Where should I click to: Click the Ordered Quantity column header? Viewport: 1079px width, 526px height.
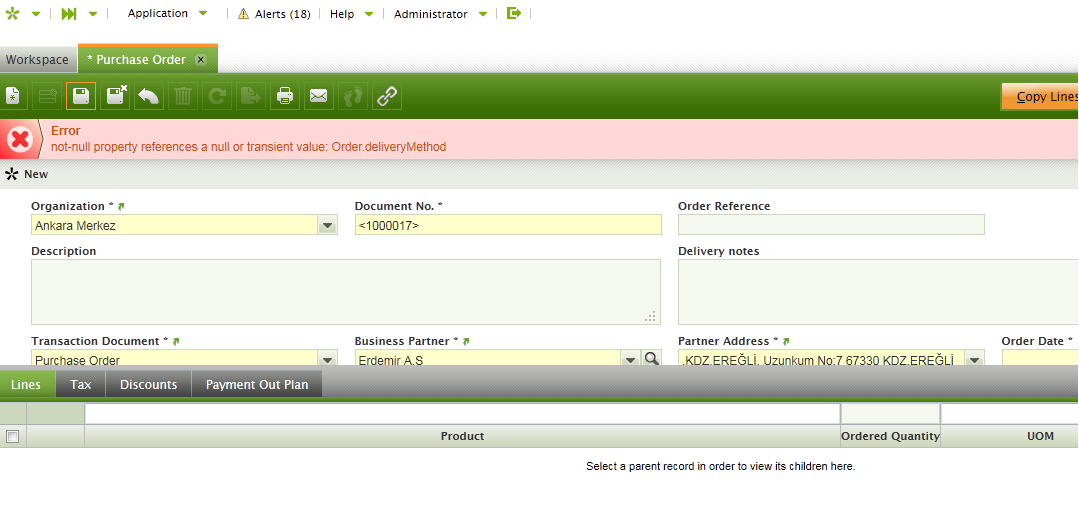pyautogui.click(x=890, y=436)
